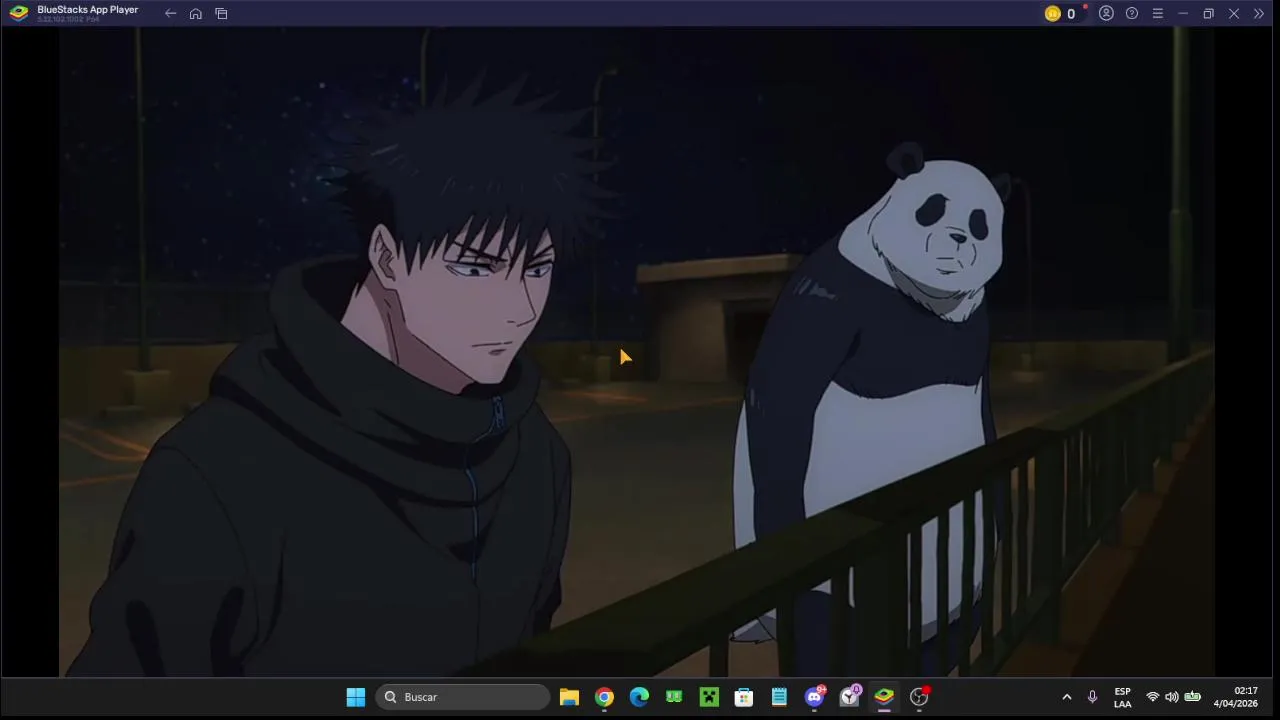Open the BlueStacks account profile icon

tap(1106, 14)
